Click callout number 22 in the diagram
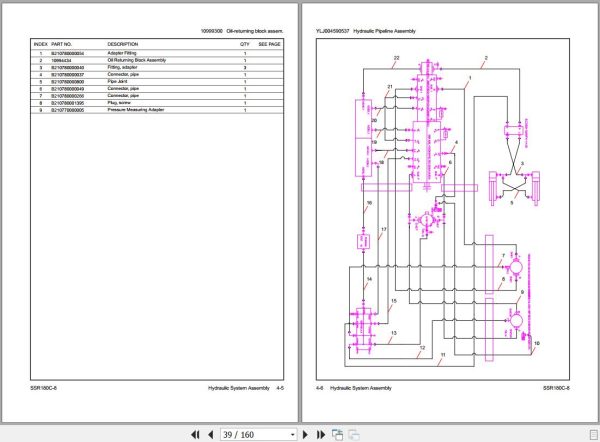The height and width of the screenshot is (442, 600). point(396,58)
